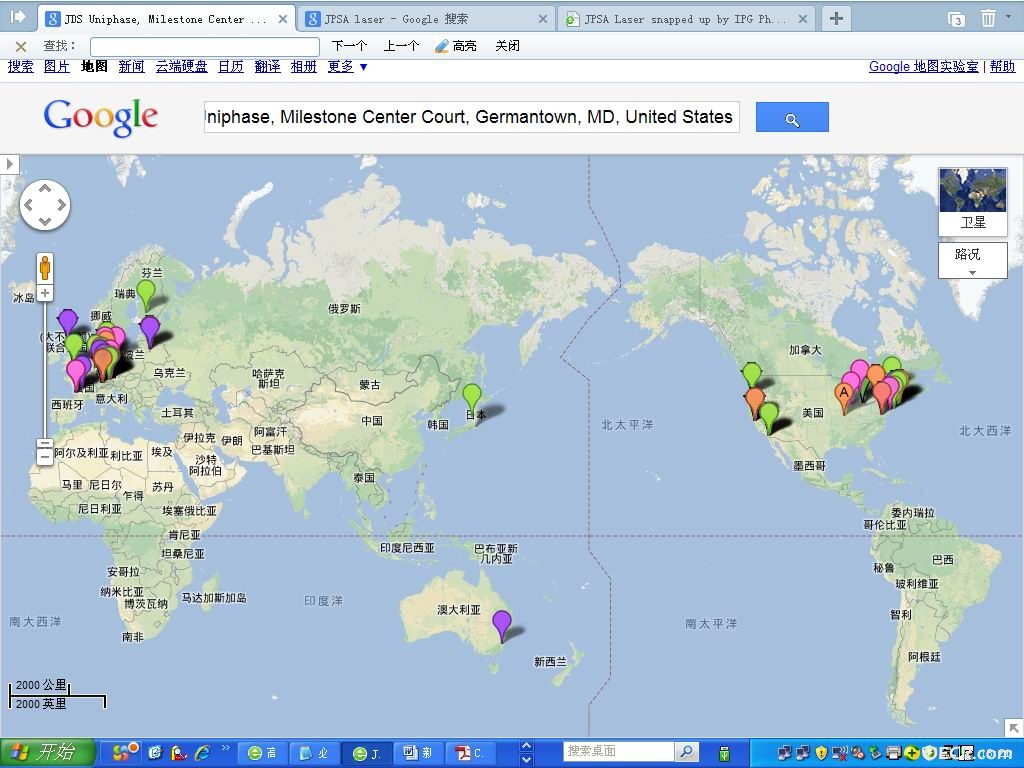
Task: Click the green marker over Japan
Action: pyautogui.click(x=472, y=398)
